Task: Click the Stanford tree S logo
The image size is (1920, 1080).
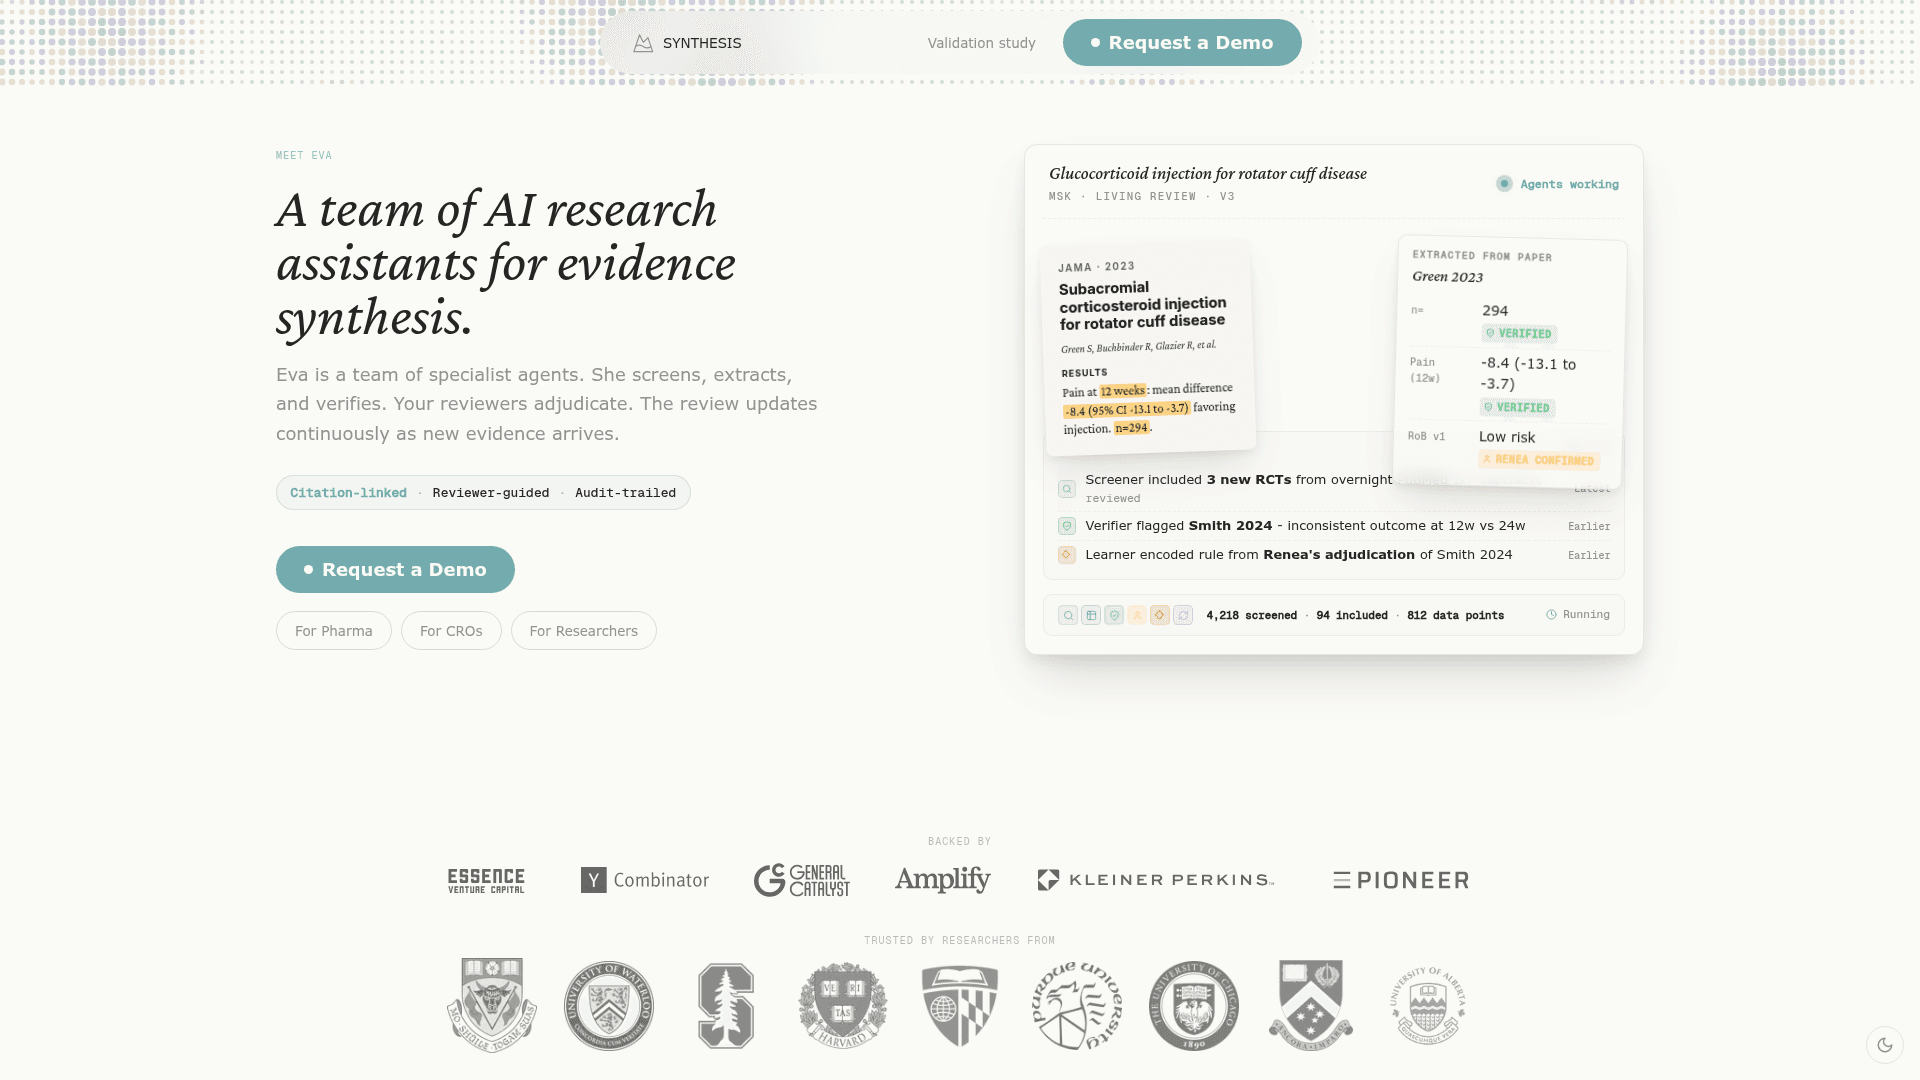Action: 726,1006
